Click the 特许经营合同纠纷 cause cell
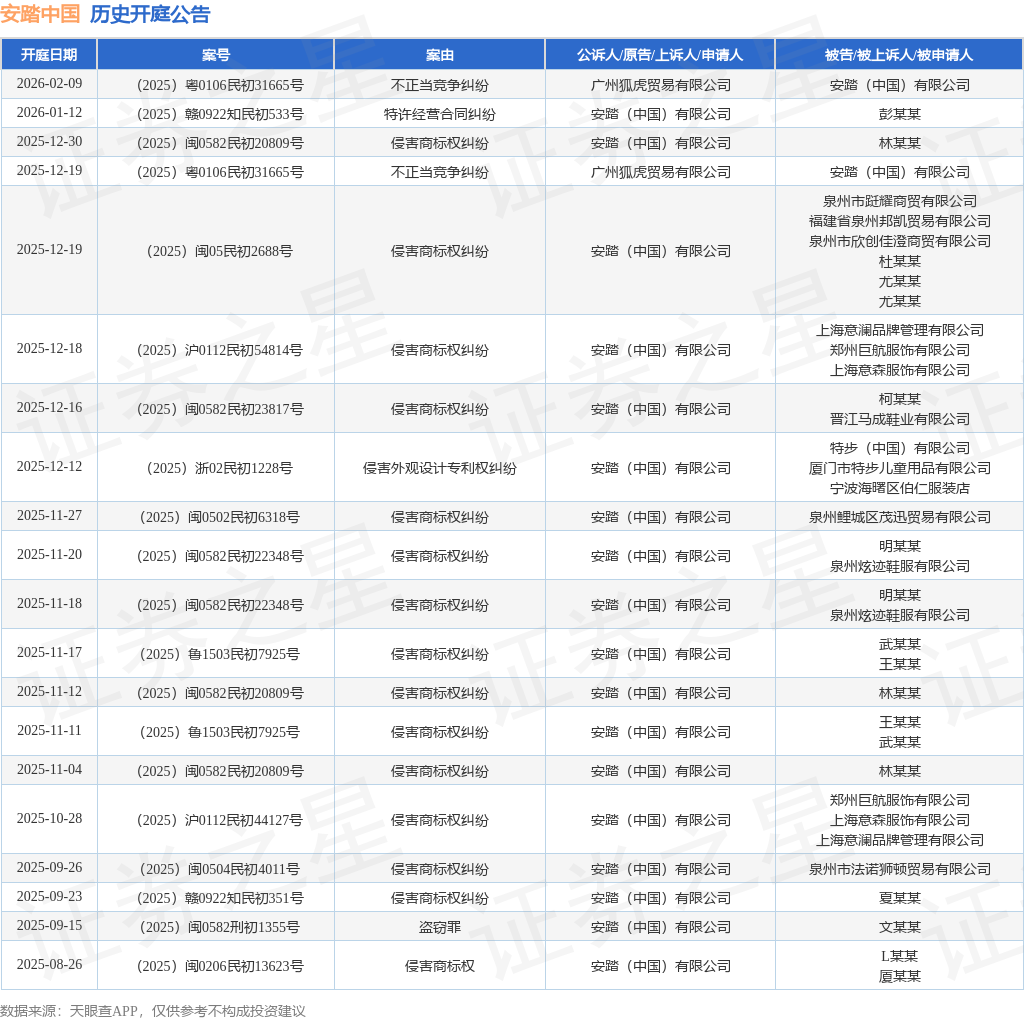 (x=440, y=114)
